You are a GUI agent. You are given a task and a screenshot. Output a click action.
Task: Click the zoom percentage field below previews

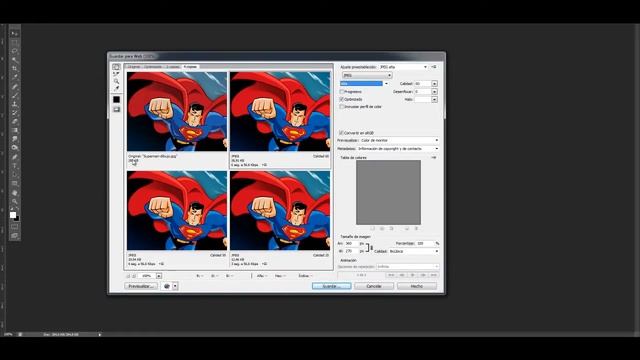click(x=147, y=276)
